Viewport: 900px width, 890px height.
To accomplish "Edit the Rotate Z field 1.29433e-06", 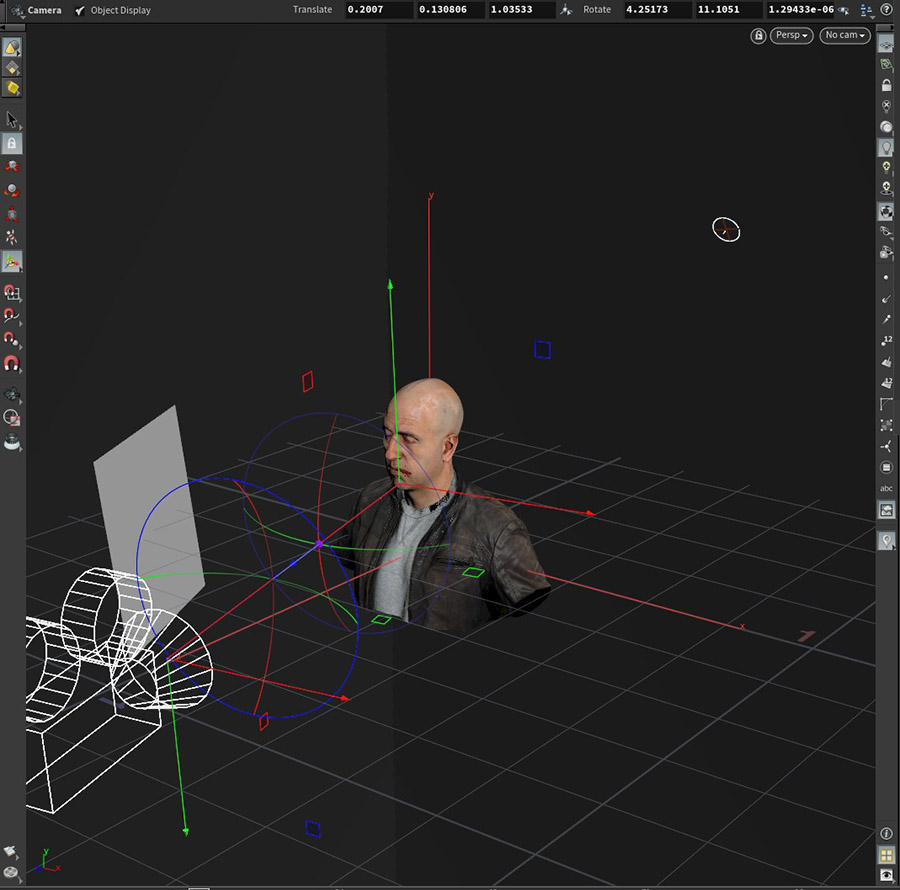I will [801, 10].
